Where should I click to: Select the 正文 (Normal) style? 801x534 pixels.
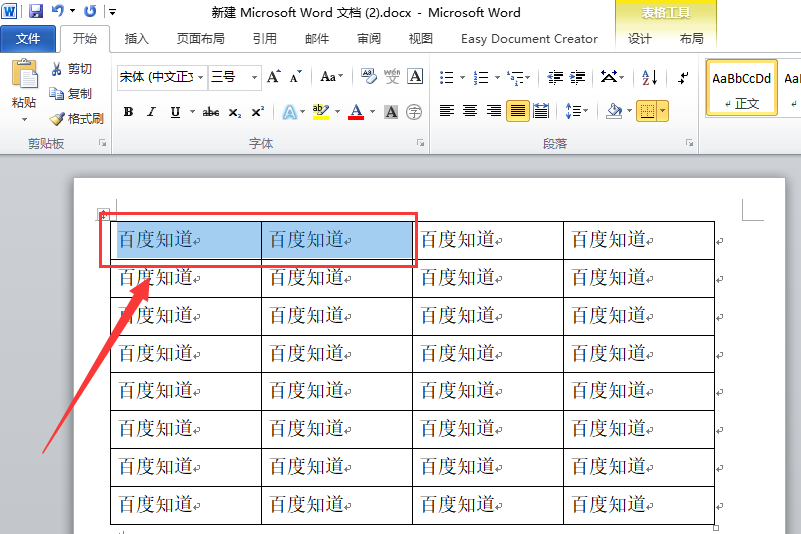(x=742, y=87)
